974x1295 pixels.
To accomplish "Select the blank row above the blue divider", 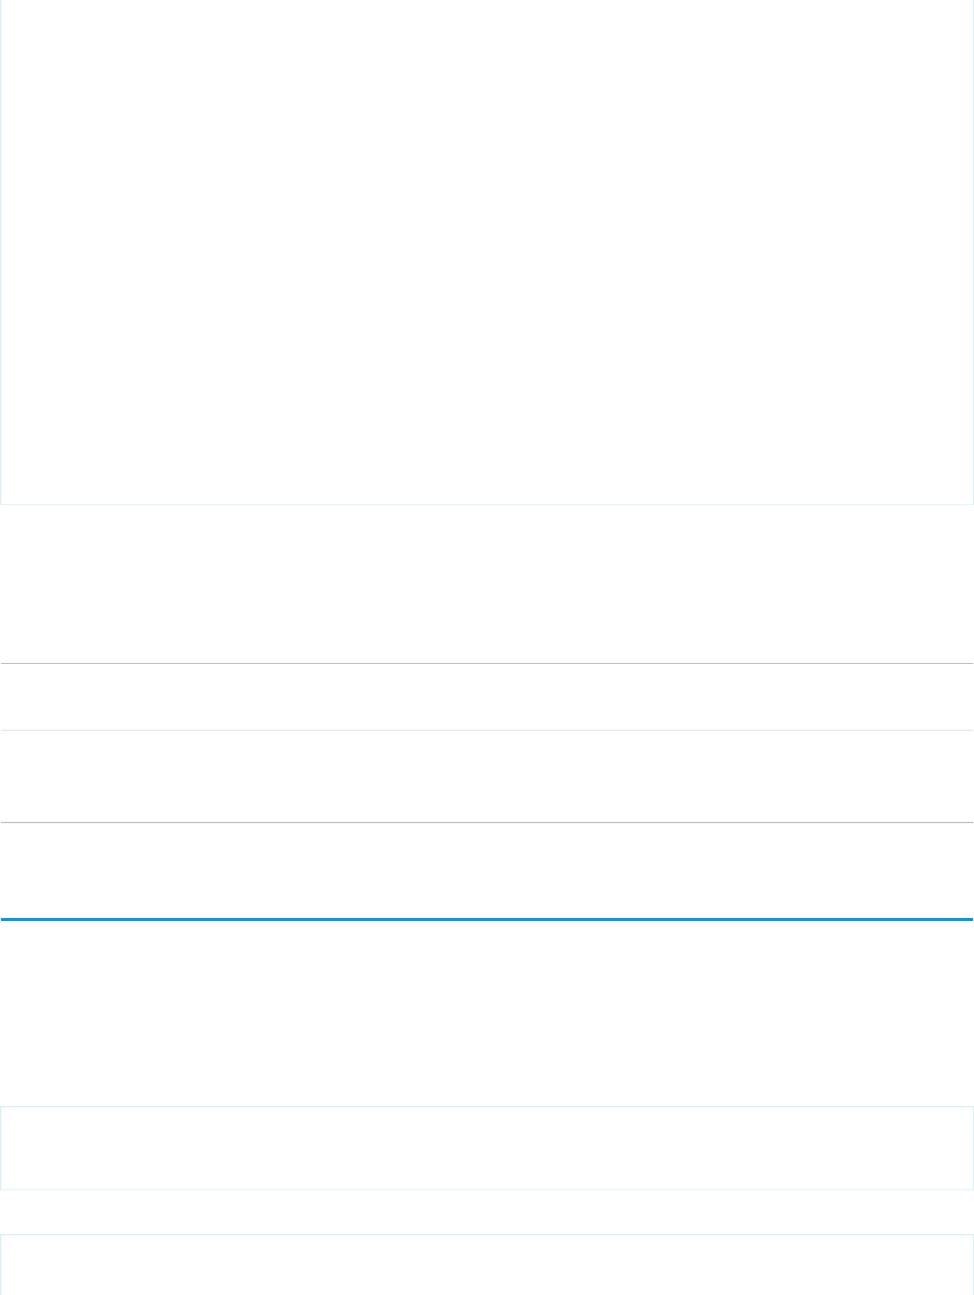I will coord(487,870).
